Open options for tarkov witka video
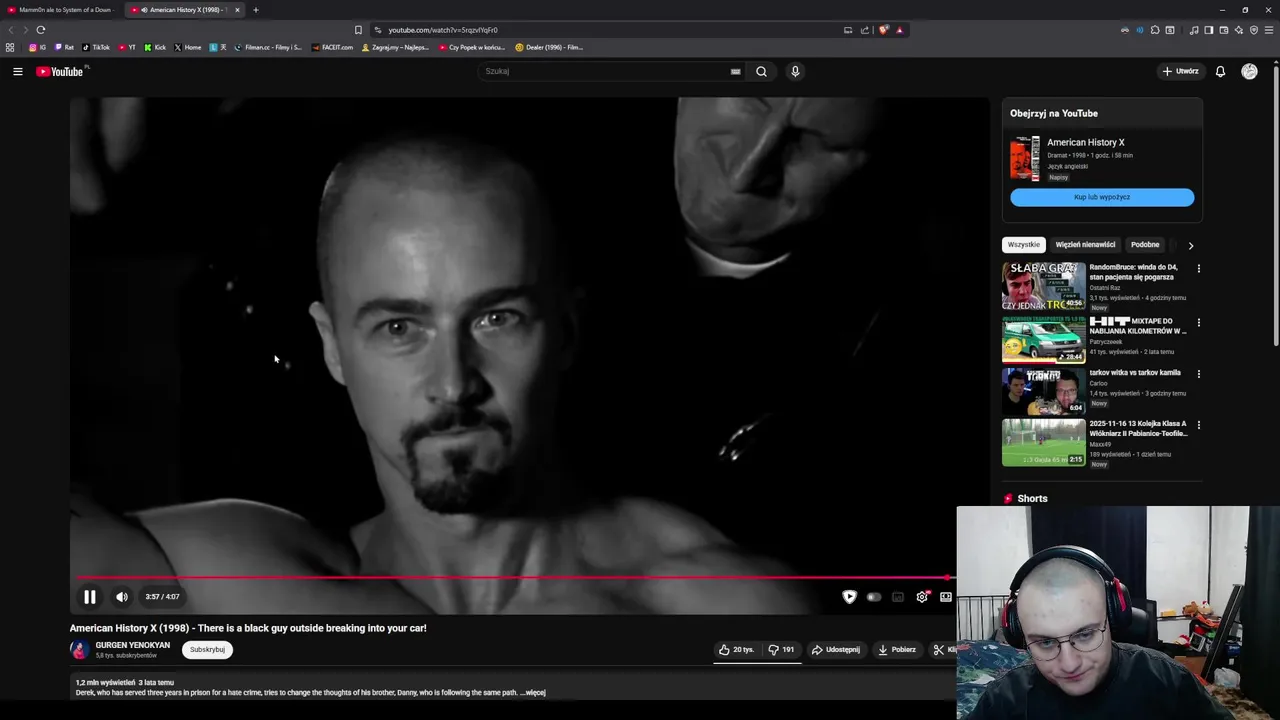Image resolution: width=1280 pixels, height=720 pixels. coord(1198,374)
